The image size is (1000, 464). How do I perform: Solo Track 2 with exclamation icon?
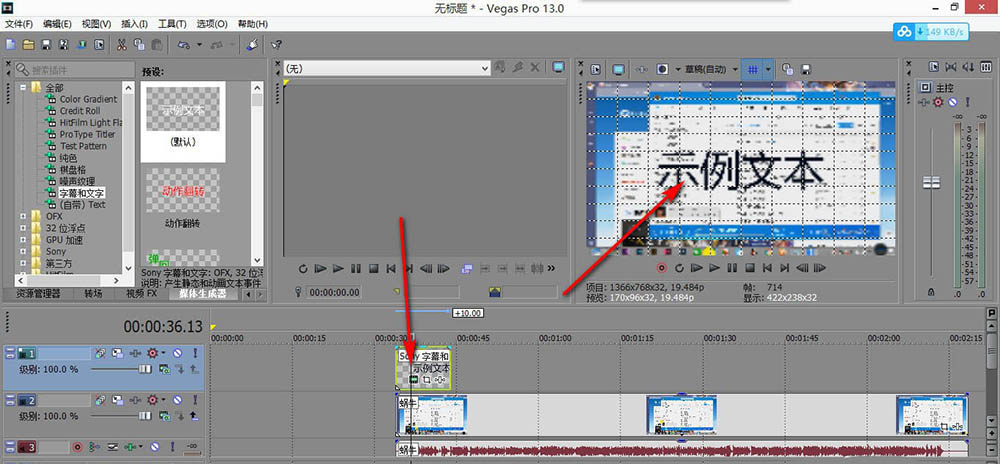195,400
